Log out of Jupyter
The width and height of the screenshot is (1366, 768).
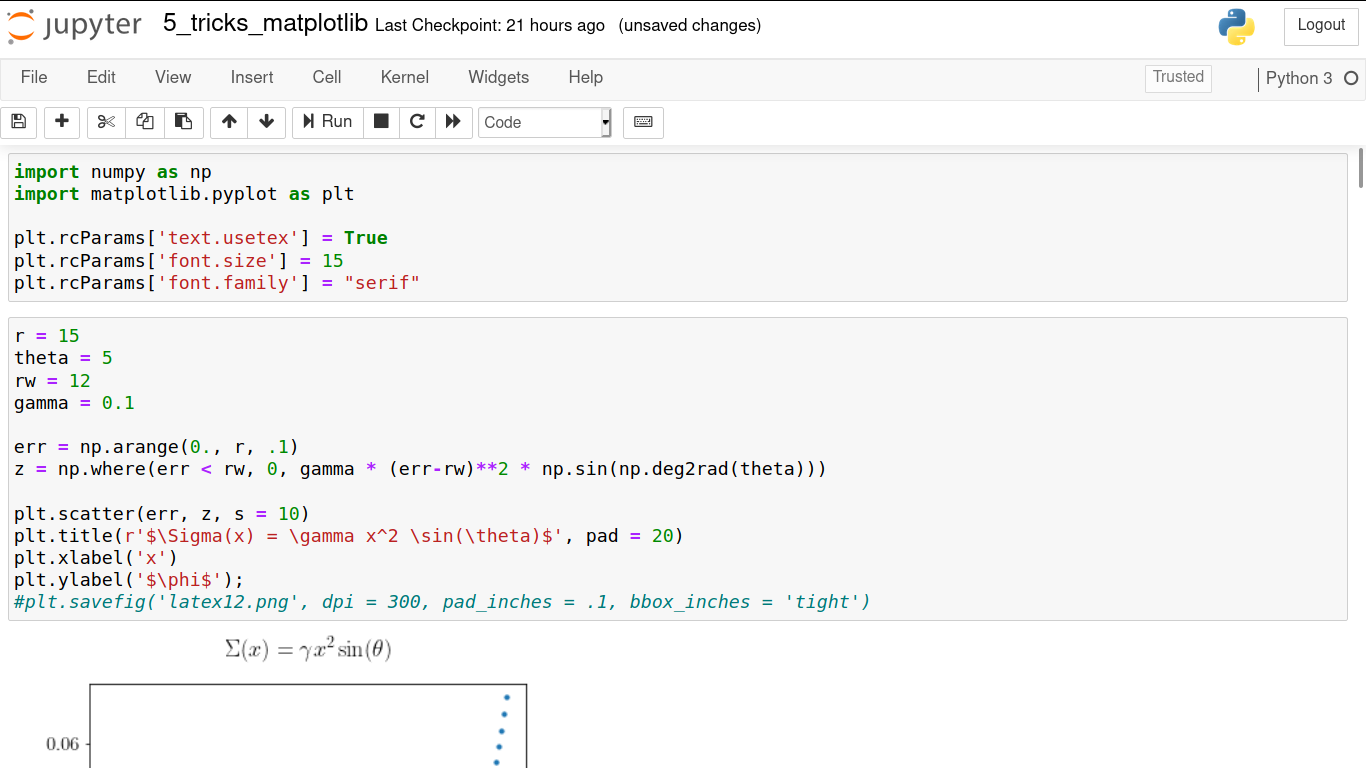[1320, 26]
